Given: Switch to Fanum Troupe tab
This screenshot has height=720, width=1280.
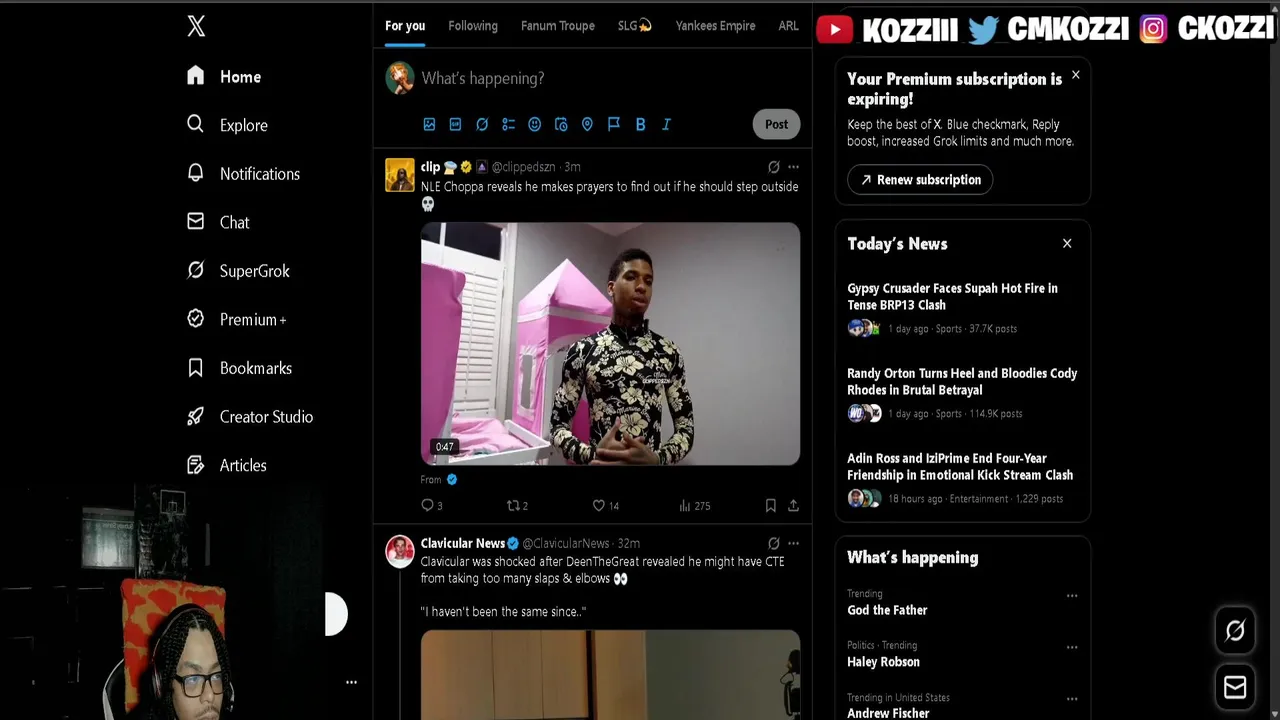Looking at the screenshot, I should tap(558, 26).
